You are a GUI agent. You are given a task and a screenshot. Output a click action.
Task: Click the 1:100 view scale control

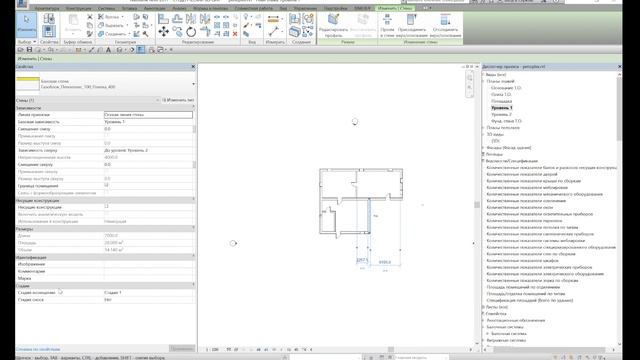(212, 349)
